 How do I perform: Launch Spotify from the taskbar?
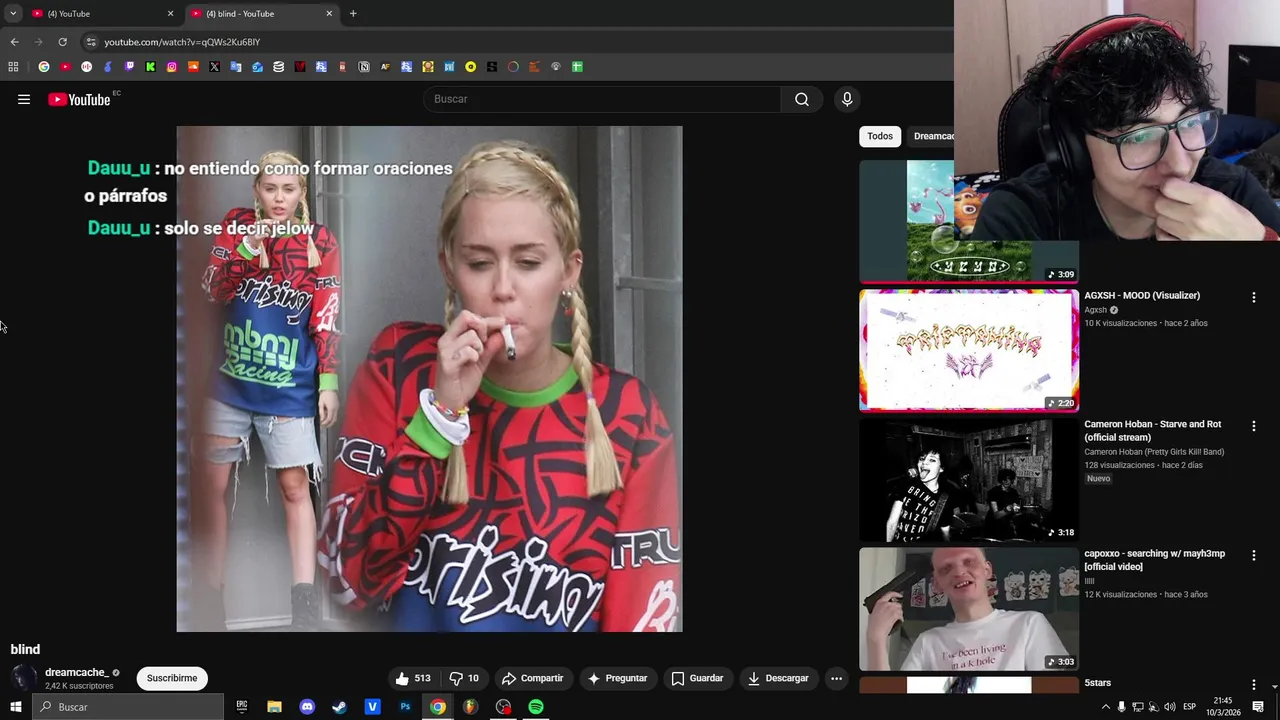pyautogui.click(x=536, y=707)
